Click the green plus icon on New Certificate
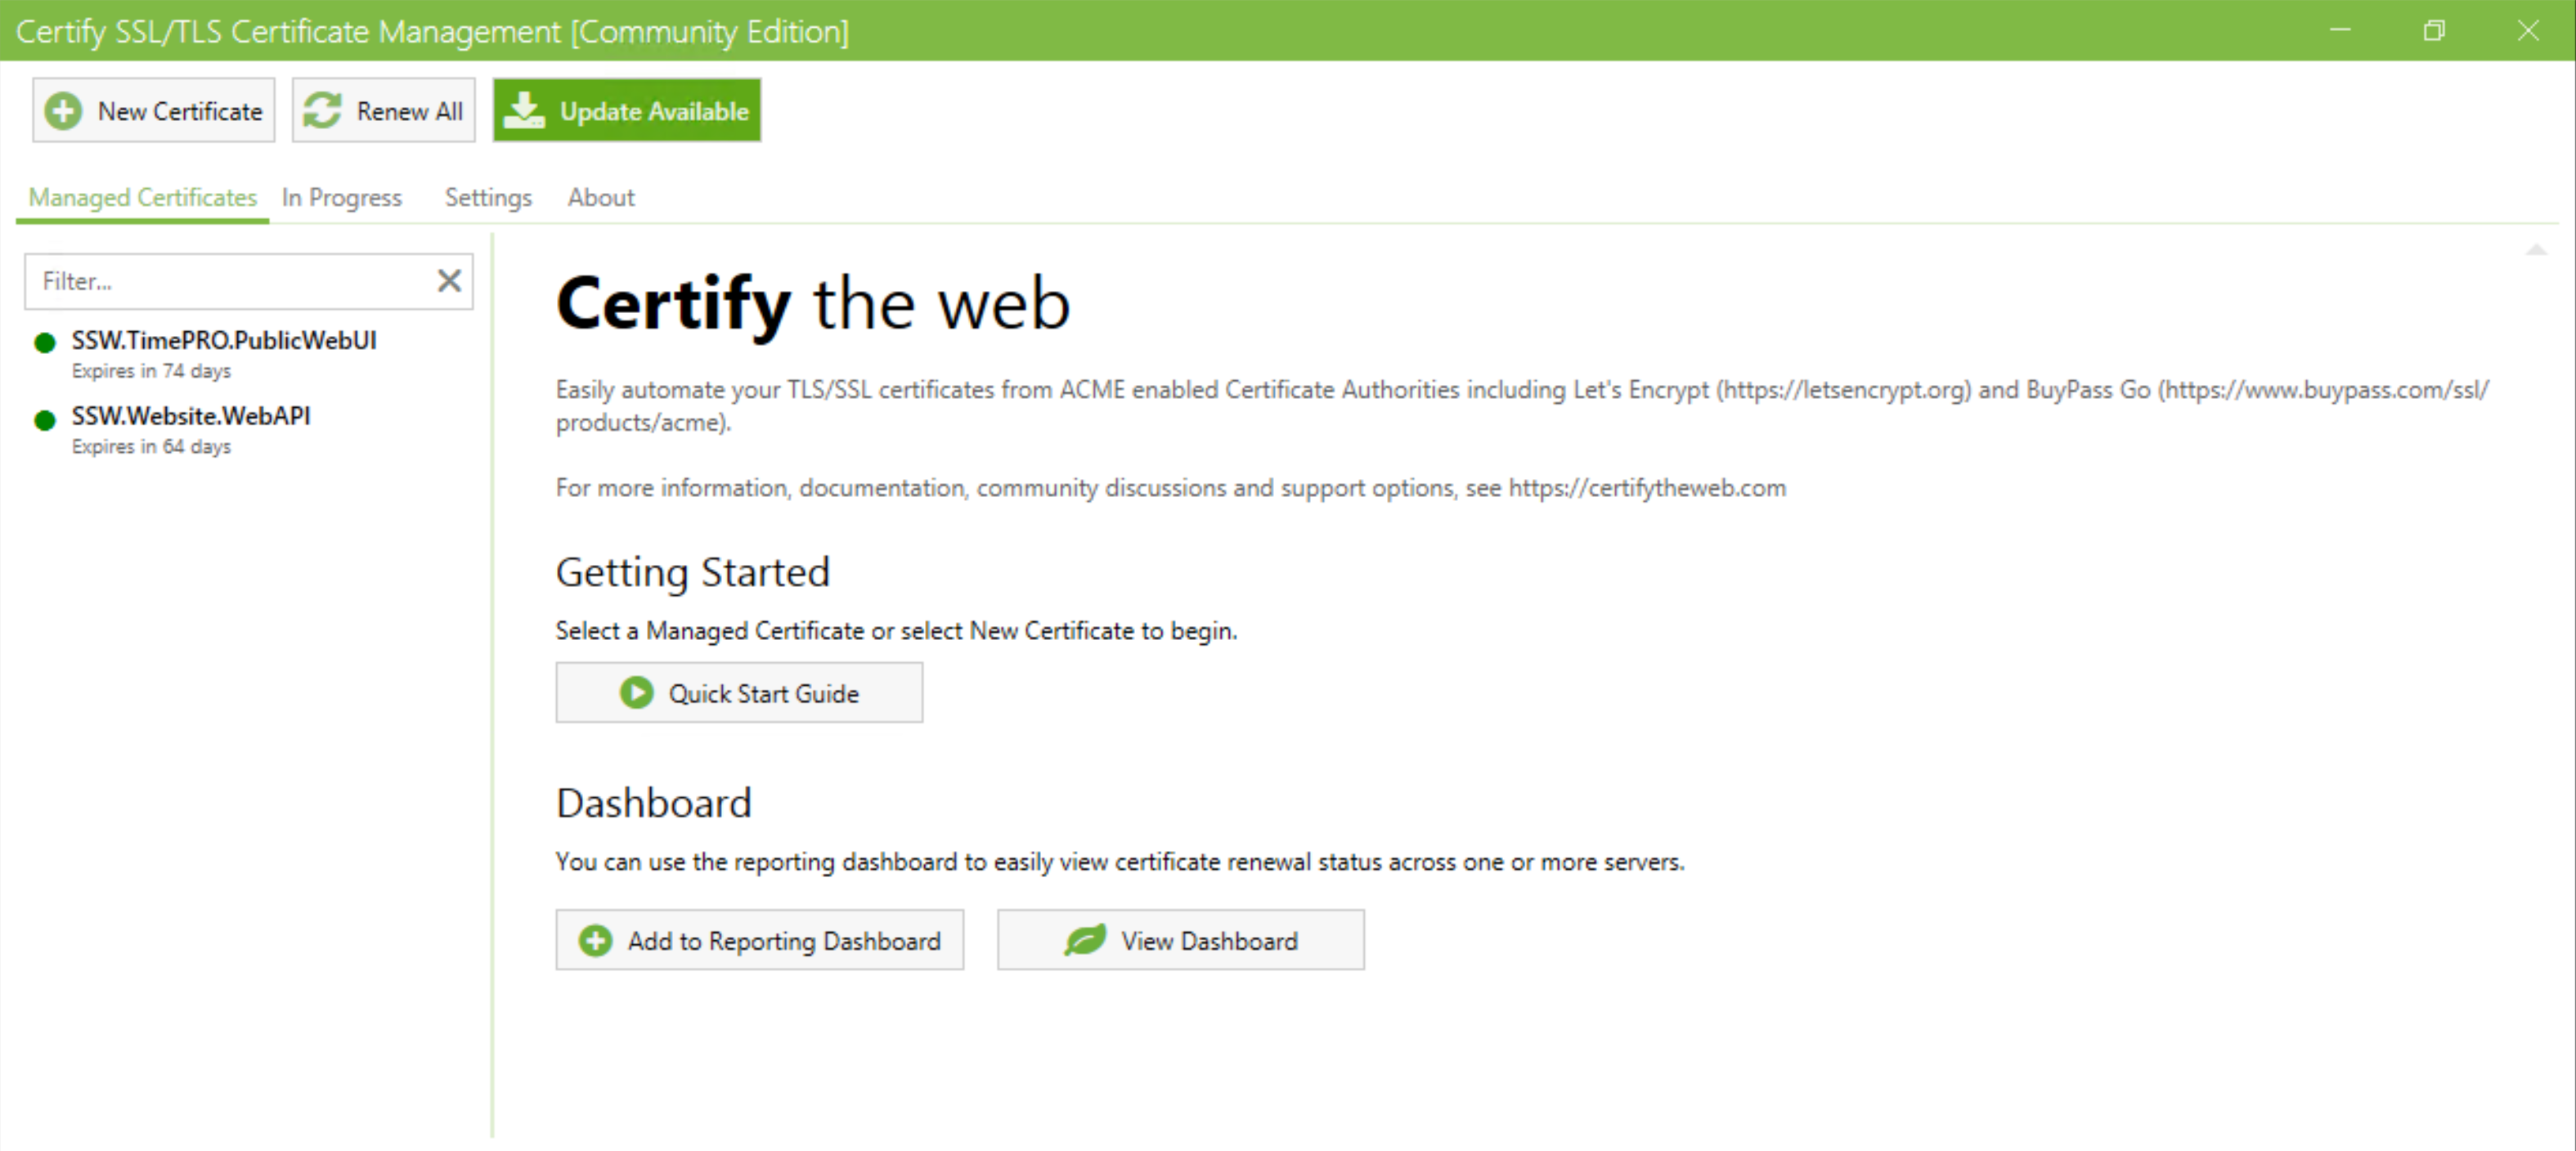The image size is (2576, 1151). click(x=63, y=111)
